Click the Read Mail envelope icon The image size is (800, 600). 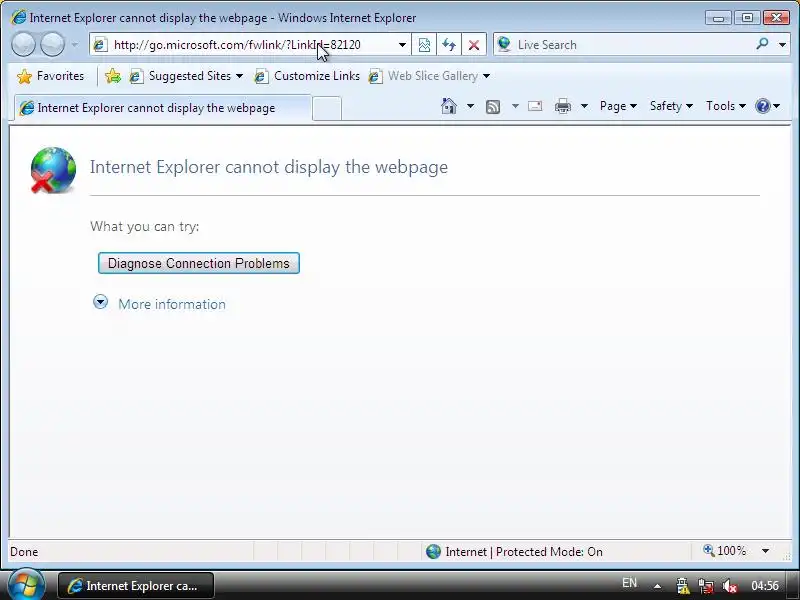(535, 106)
